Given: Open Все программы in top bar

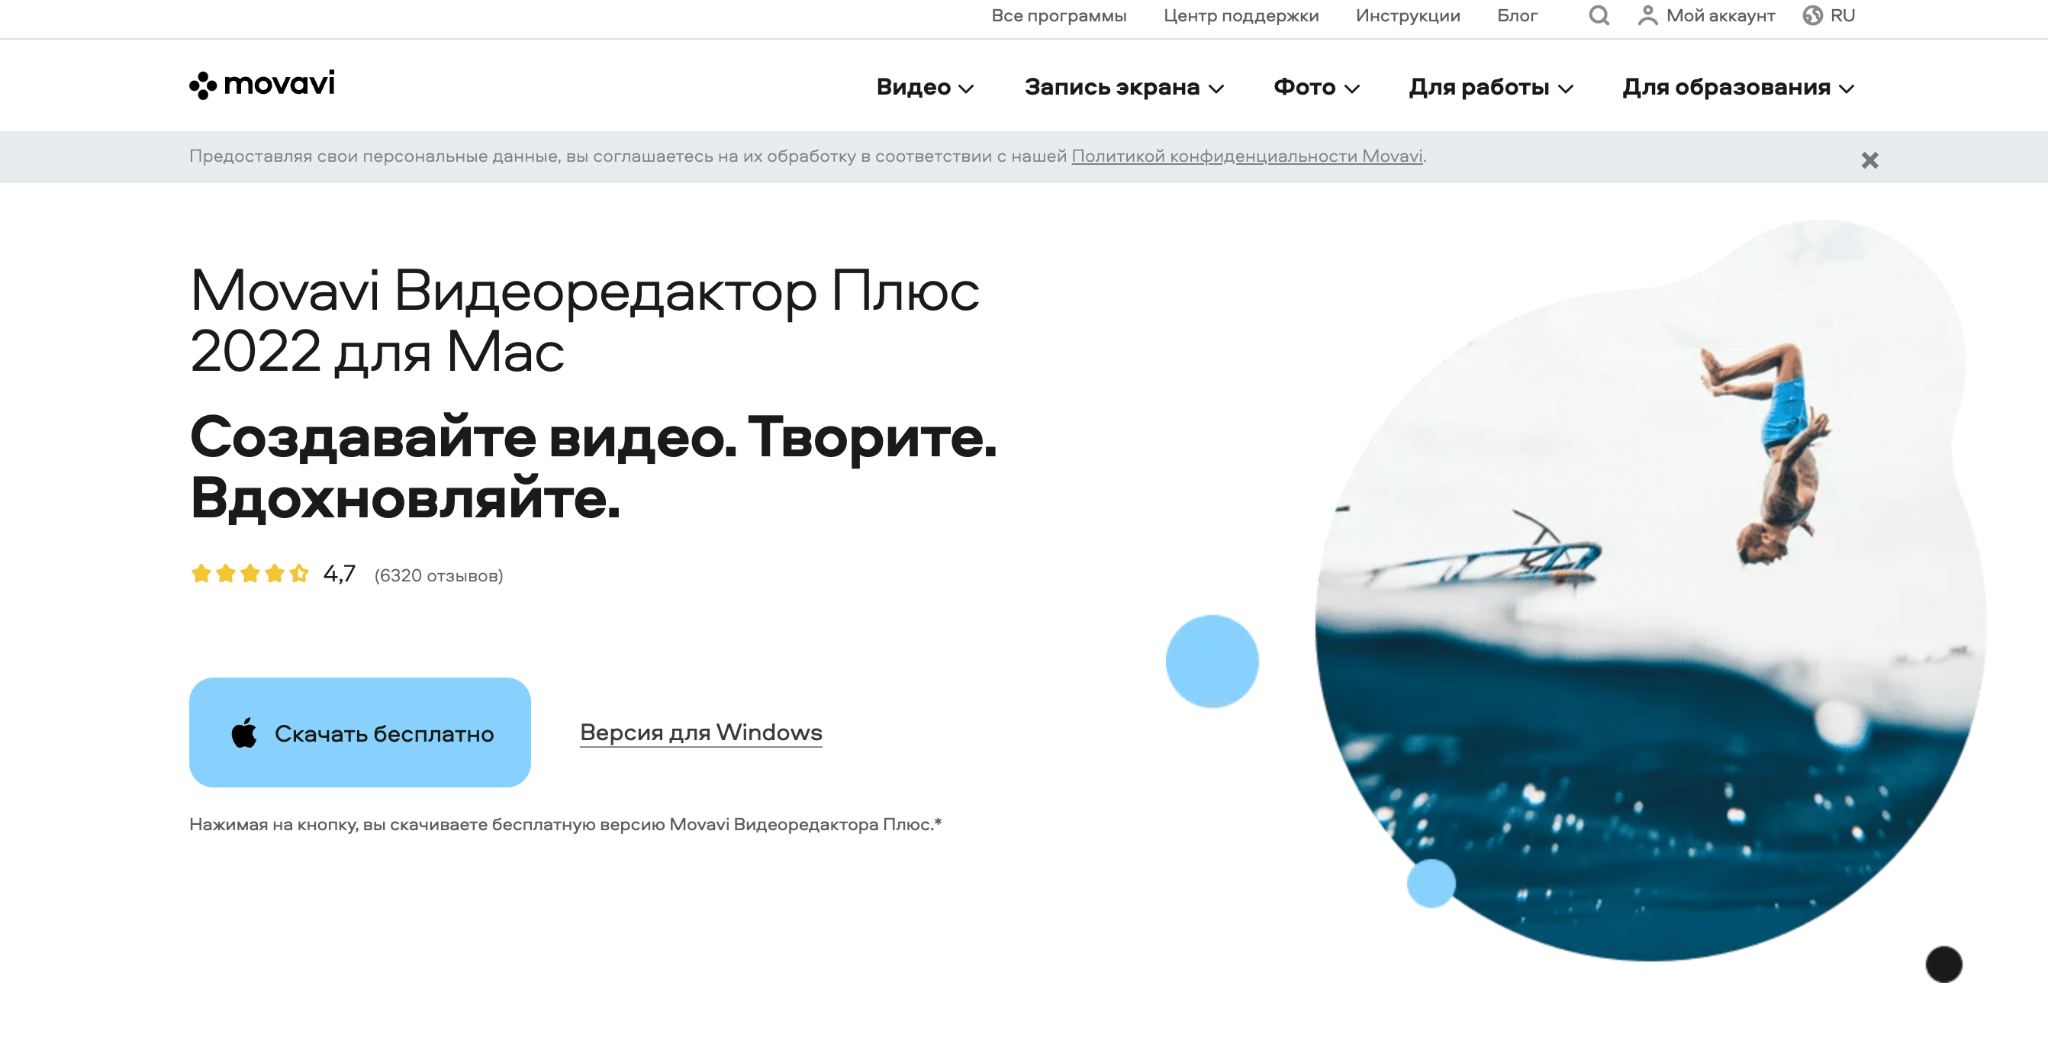Looking at the screenshot, I should click(1059, 16).
